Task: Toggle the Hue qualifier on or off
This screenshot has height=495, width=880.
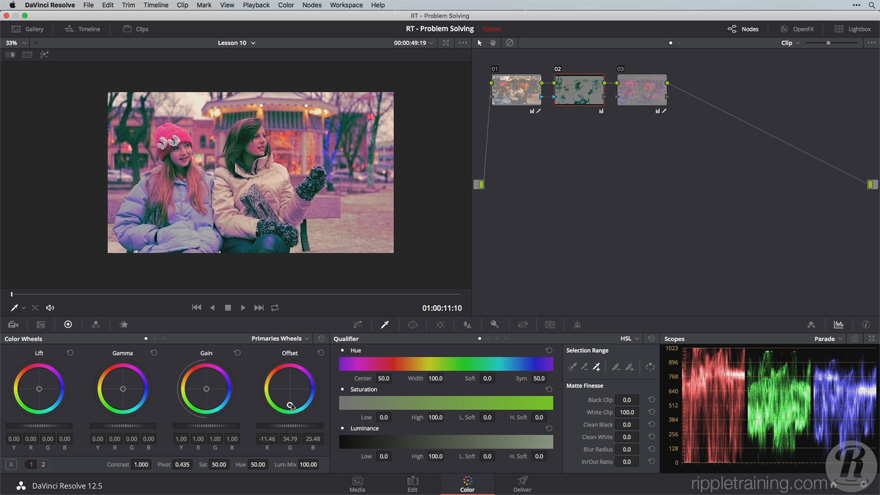Action: [x=342, y=350]
